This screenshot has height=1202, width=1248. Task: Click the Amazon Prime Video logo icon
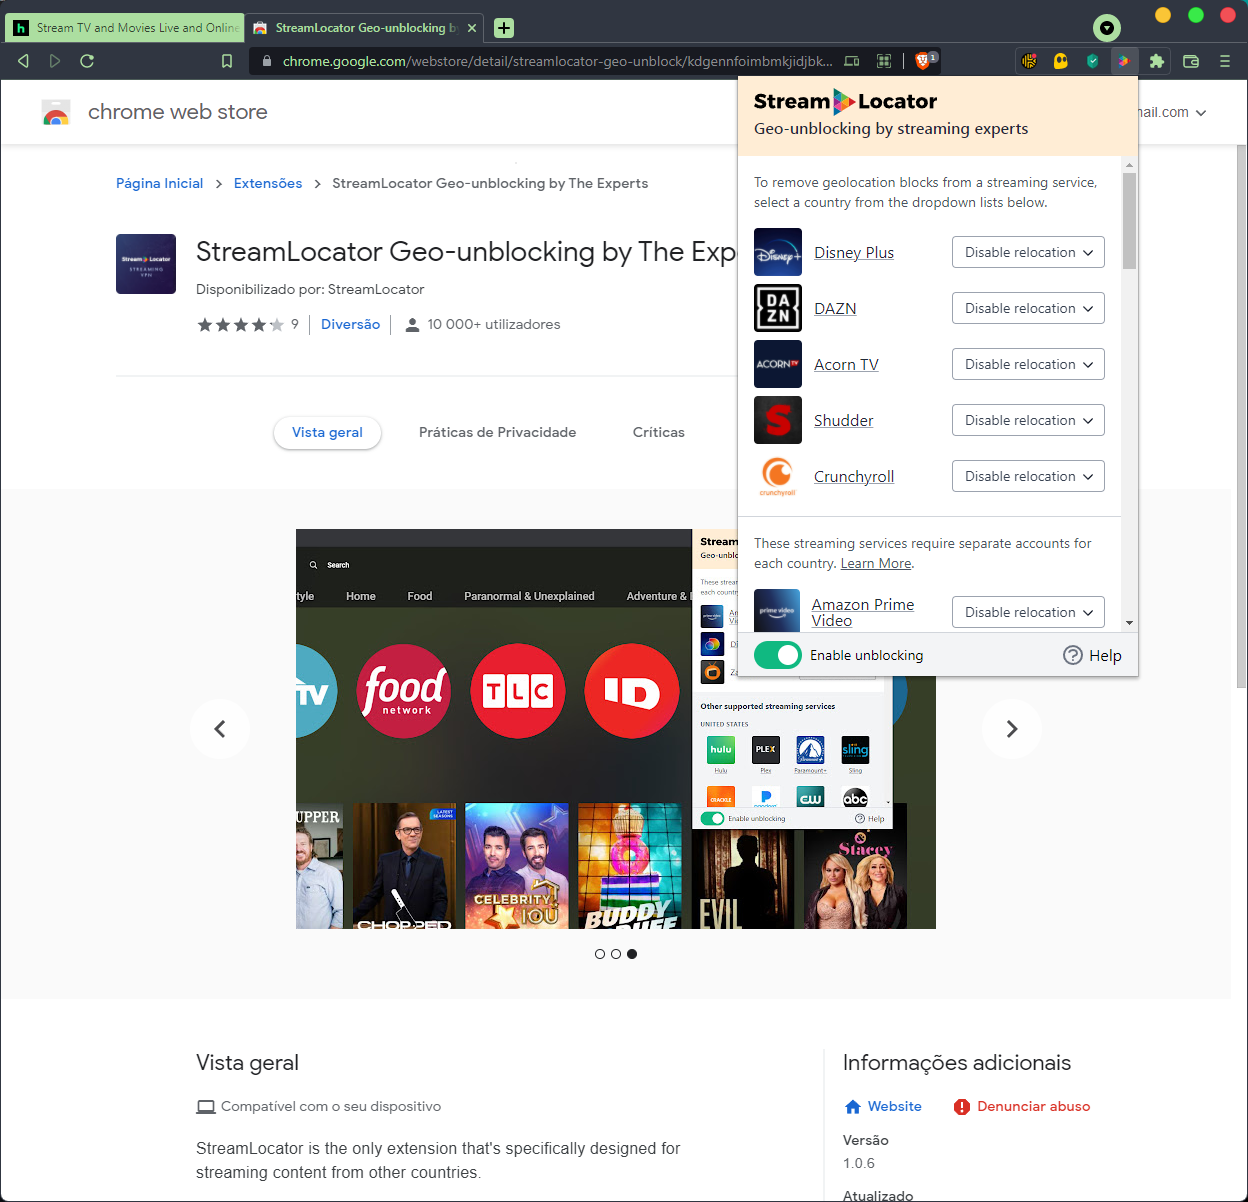[x=777, y=610]
